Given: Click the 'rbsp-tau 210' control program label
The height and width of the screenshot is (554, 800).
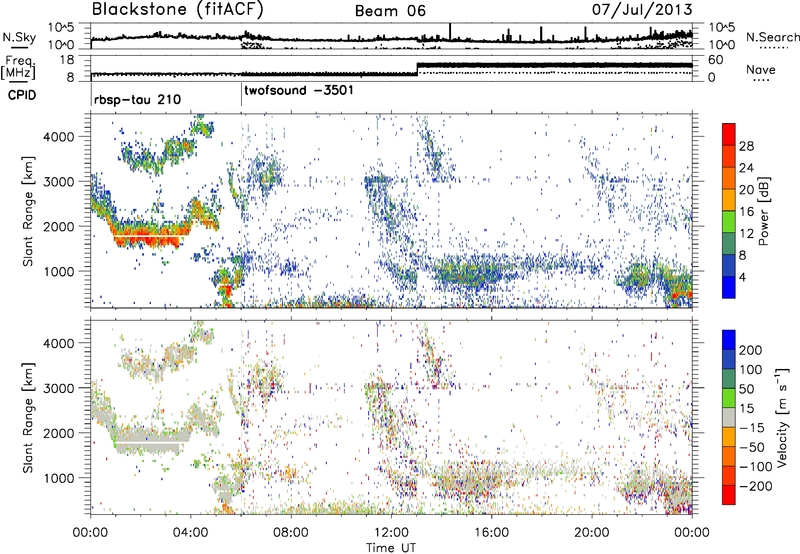Looking at the screenshot, I should click(x=137, y=99).
